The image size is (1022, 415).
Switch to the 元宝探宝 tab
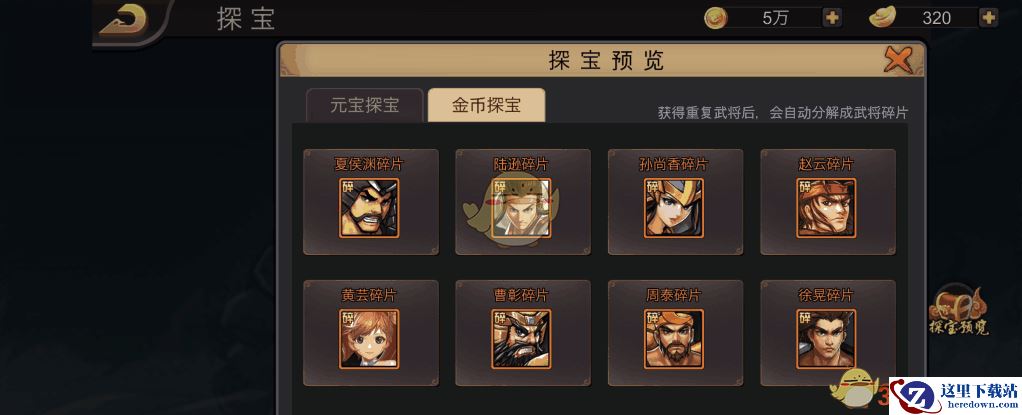[x=364, y=105]
